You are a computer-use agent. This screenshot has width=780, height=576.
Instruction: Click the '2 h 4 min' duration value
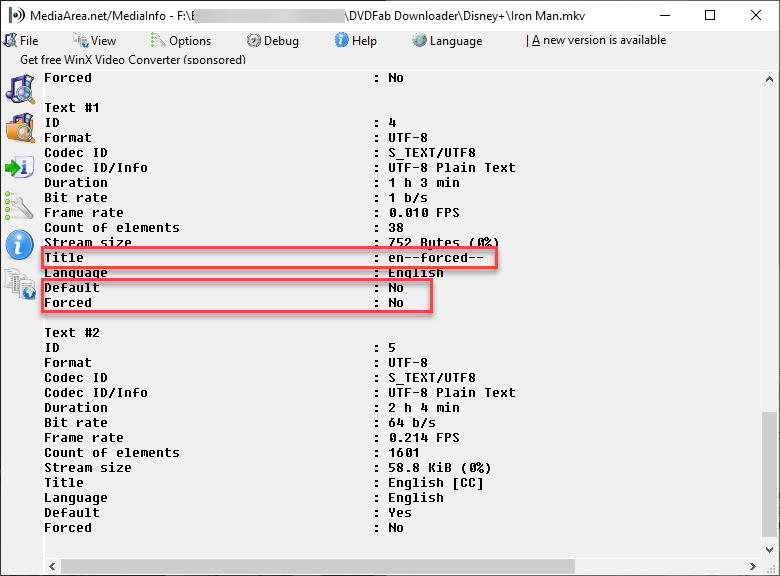tap(424, 407)
